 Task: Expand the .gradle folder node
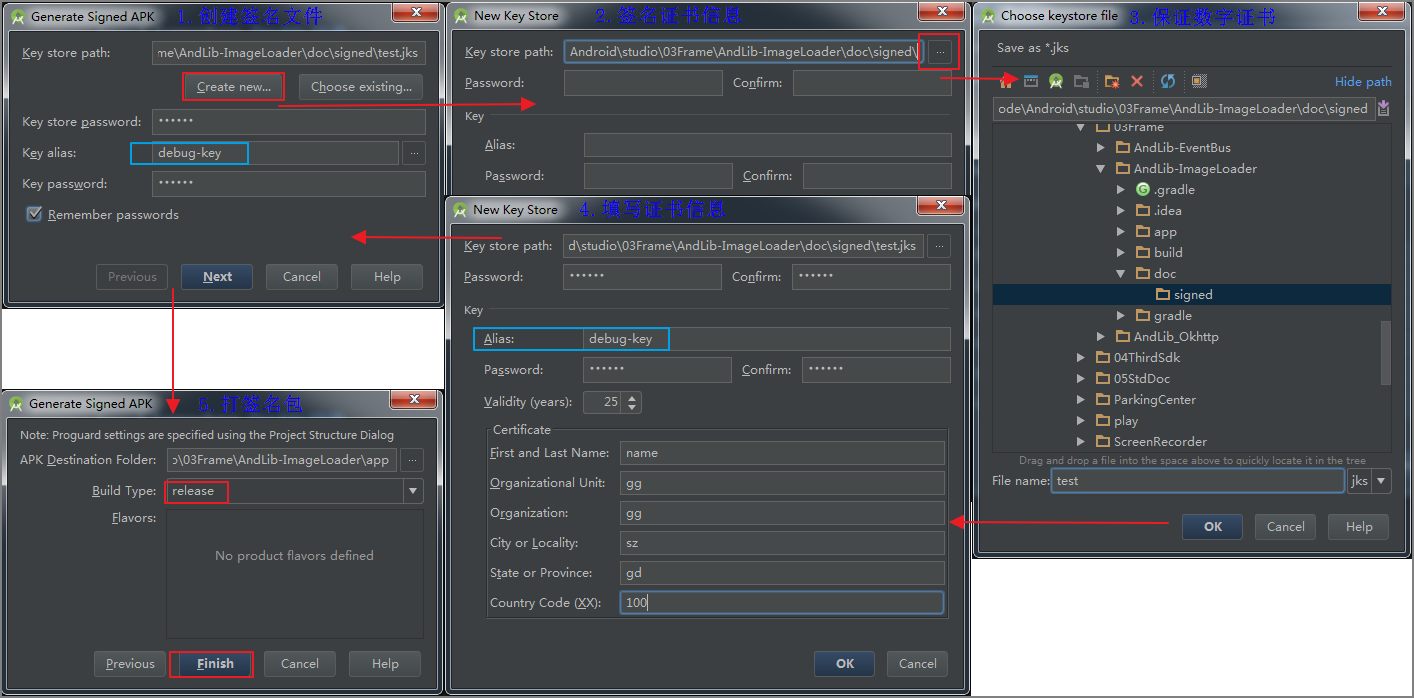pyautogui.click(x=1121, y=190)
